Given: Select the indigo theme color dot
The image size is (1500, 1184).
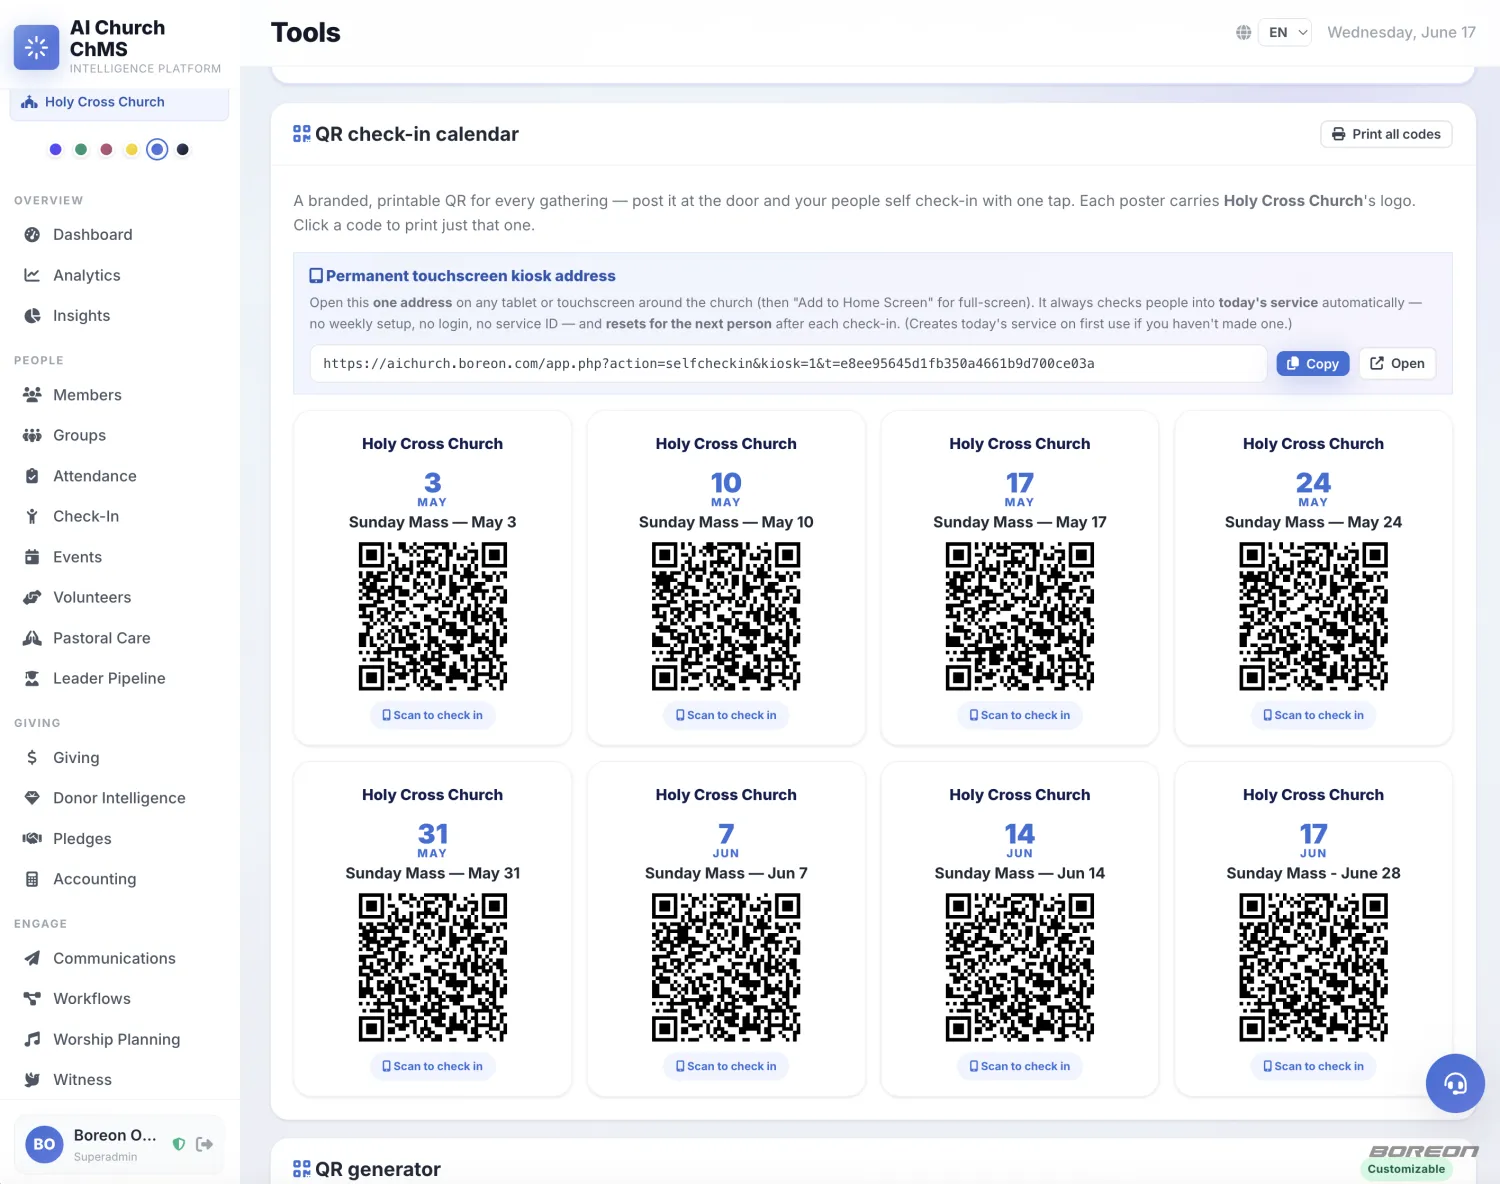Looking at the screenshot, I should [x=55, y=149].
